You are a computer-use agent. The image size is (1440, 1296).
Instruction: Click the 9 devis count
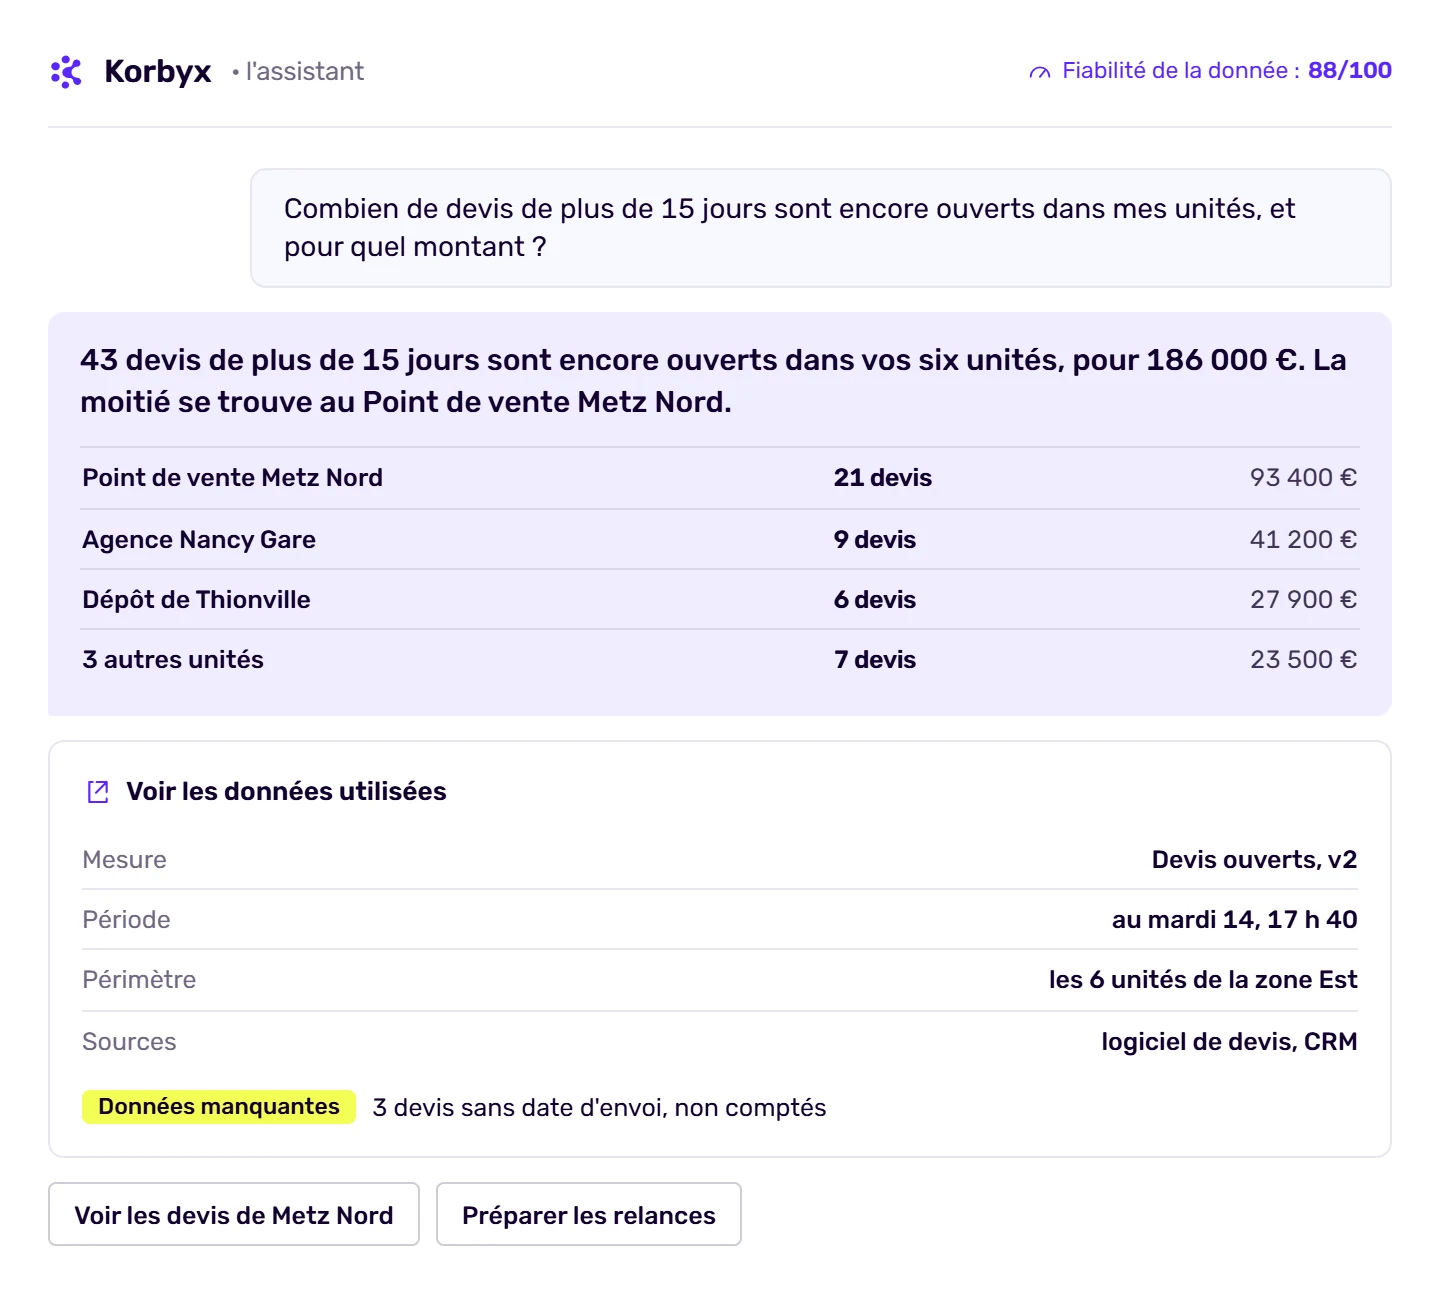pyautogui.click(x=875, y=540)
